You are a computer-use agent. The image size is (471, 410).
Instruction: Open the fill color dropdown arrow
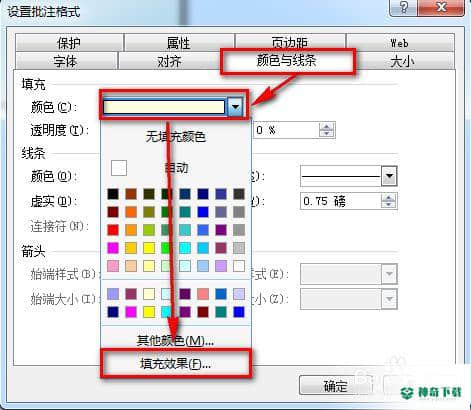236,107
